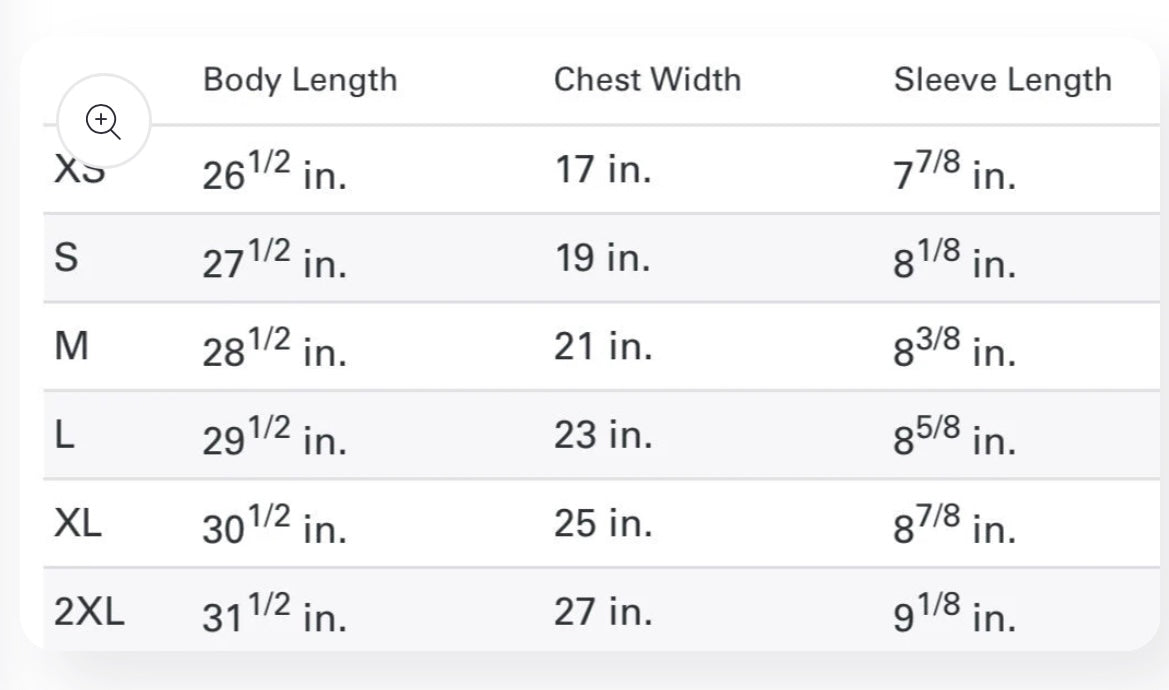Click the L size row label

tap(65, 434)
